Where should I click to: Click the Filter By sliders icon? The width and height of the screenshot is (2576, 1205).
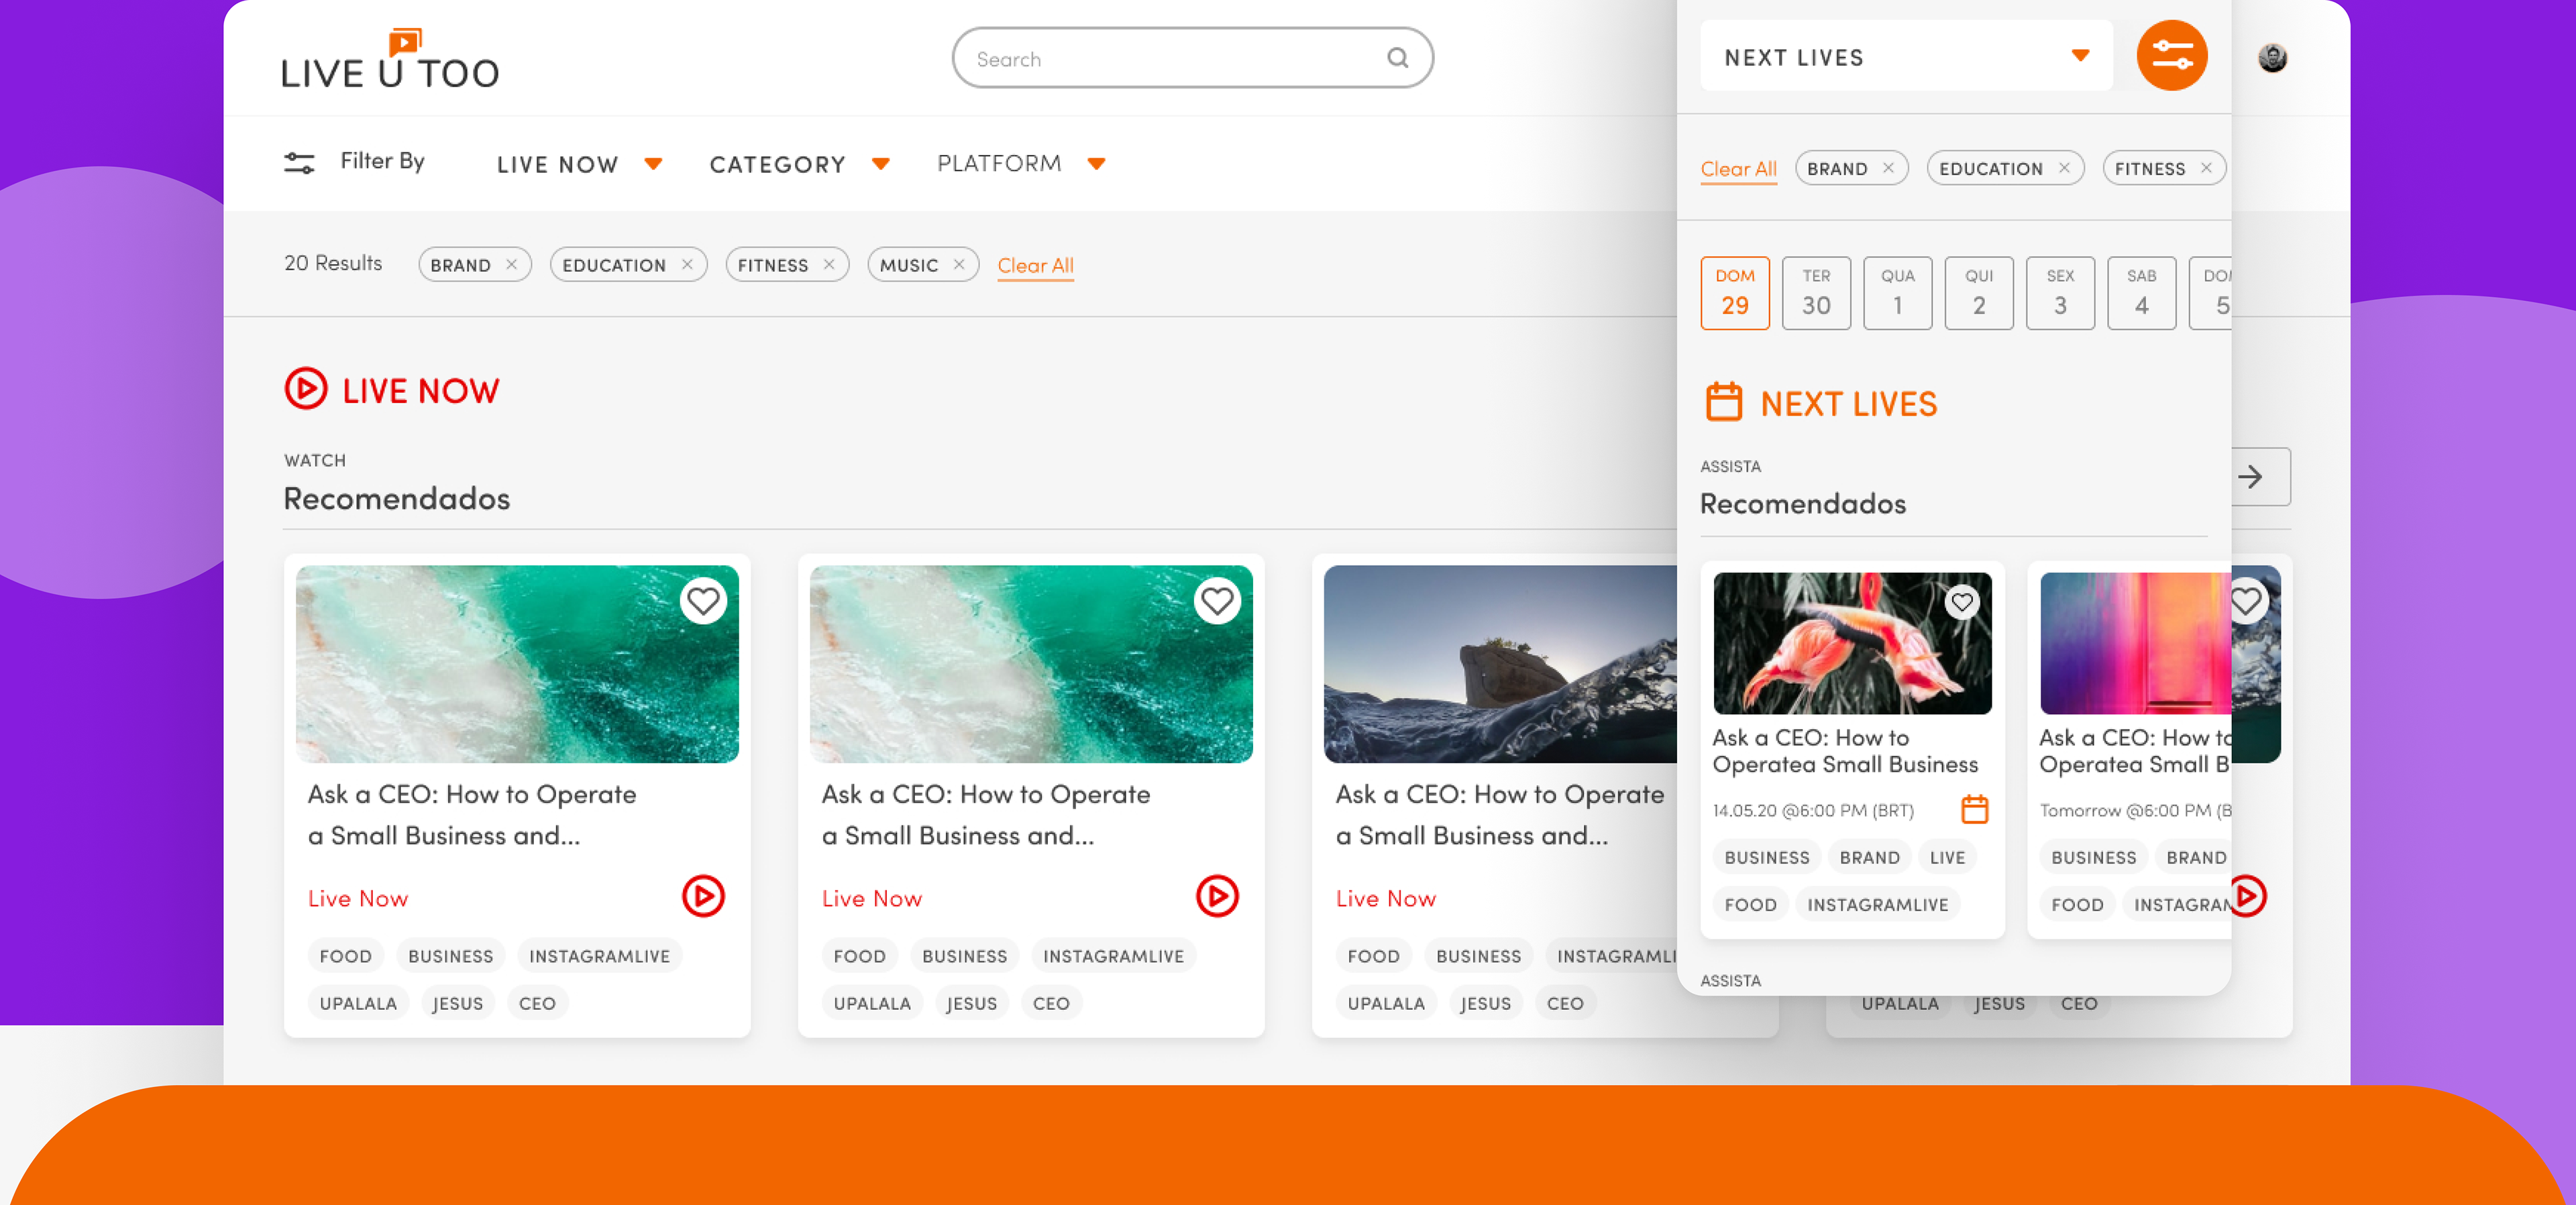point(299,163)
